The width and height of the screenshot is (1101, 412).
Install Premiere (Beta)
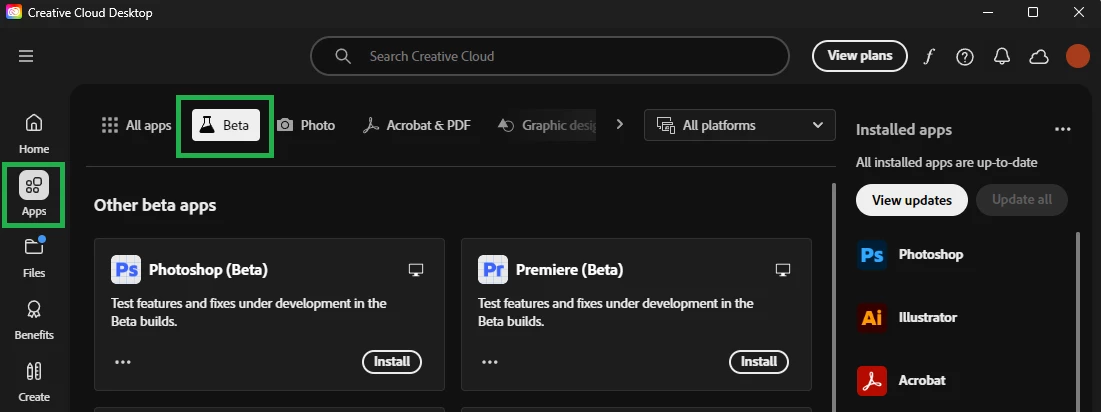(759, 362)
